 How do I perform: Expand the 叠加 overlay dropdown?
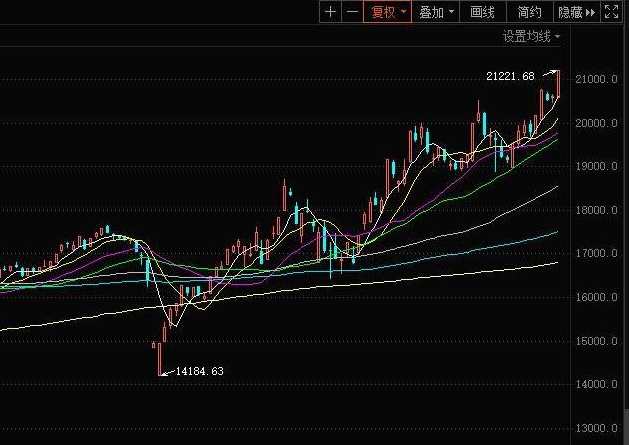(x=437, y=12)
